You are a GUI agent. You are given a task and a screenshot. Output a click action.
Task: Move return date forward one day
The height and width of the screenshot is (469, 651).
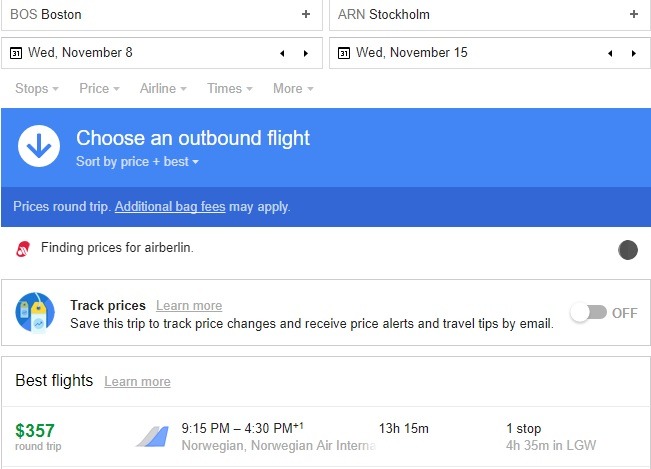point(632,53)
